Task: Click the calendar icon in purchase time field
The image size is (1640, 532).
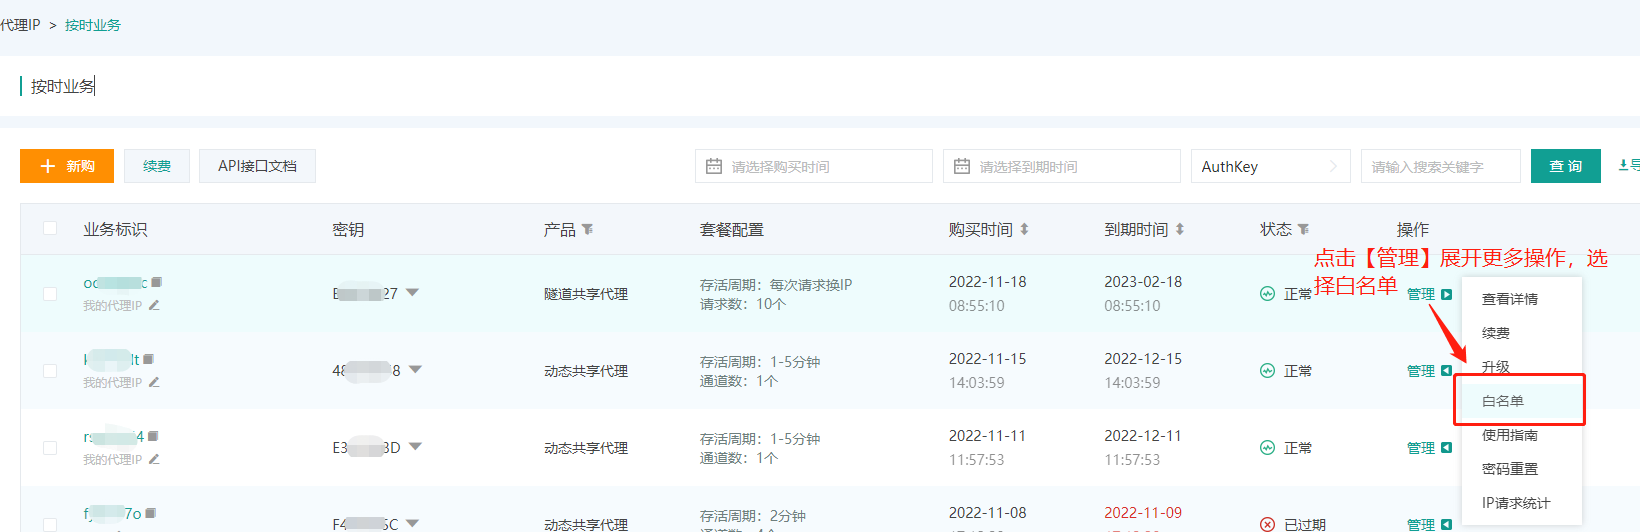Action: point(714,166)
